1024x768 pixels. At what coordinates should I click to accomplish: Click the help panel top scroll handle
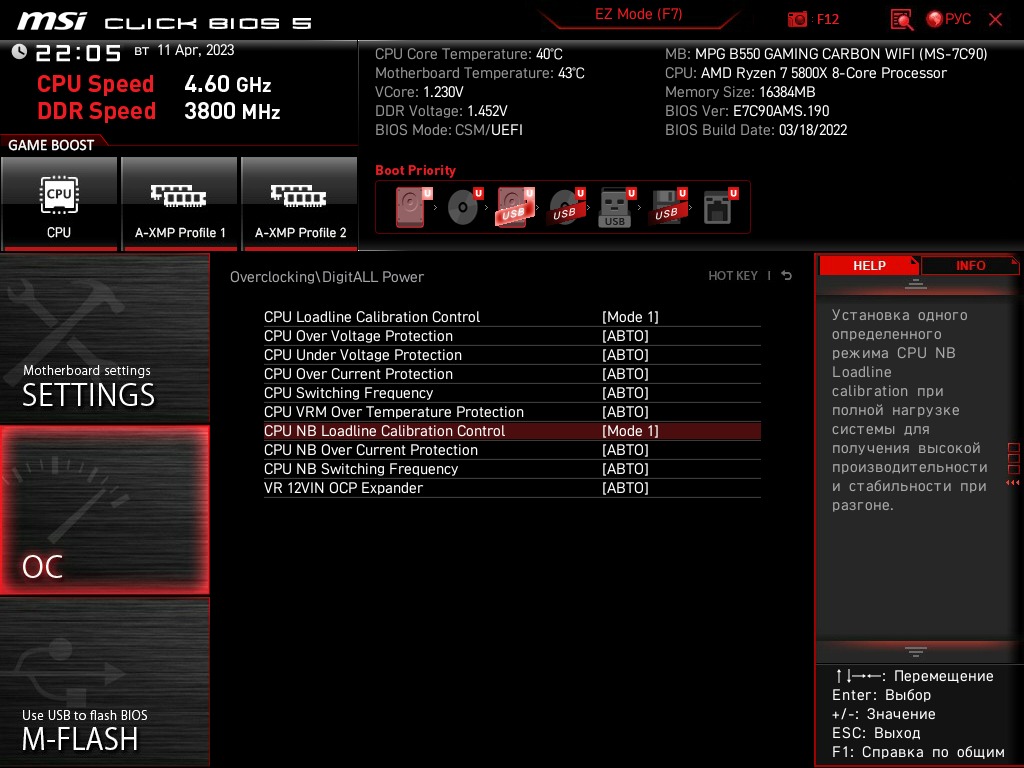point(916,284)
